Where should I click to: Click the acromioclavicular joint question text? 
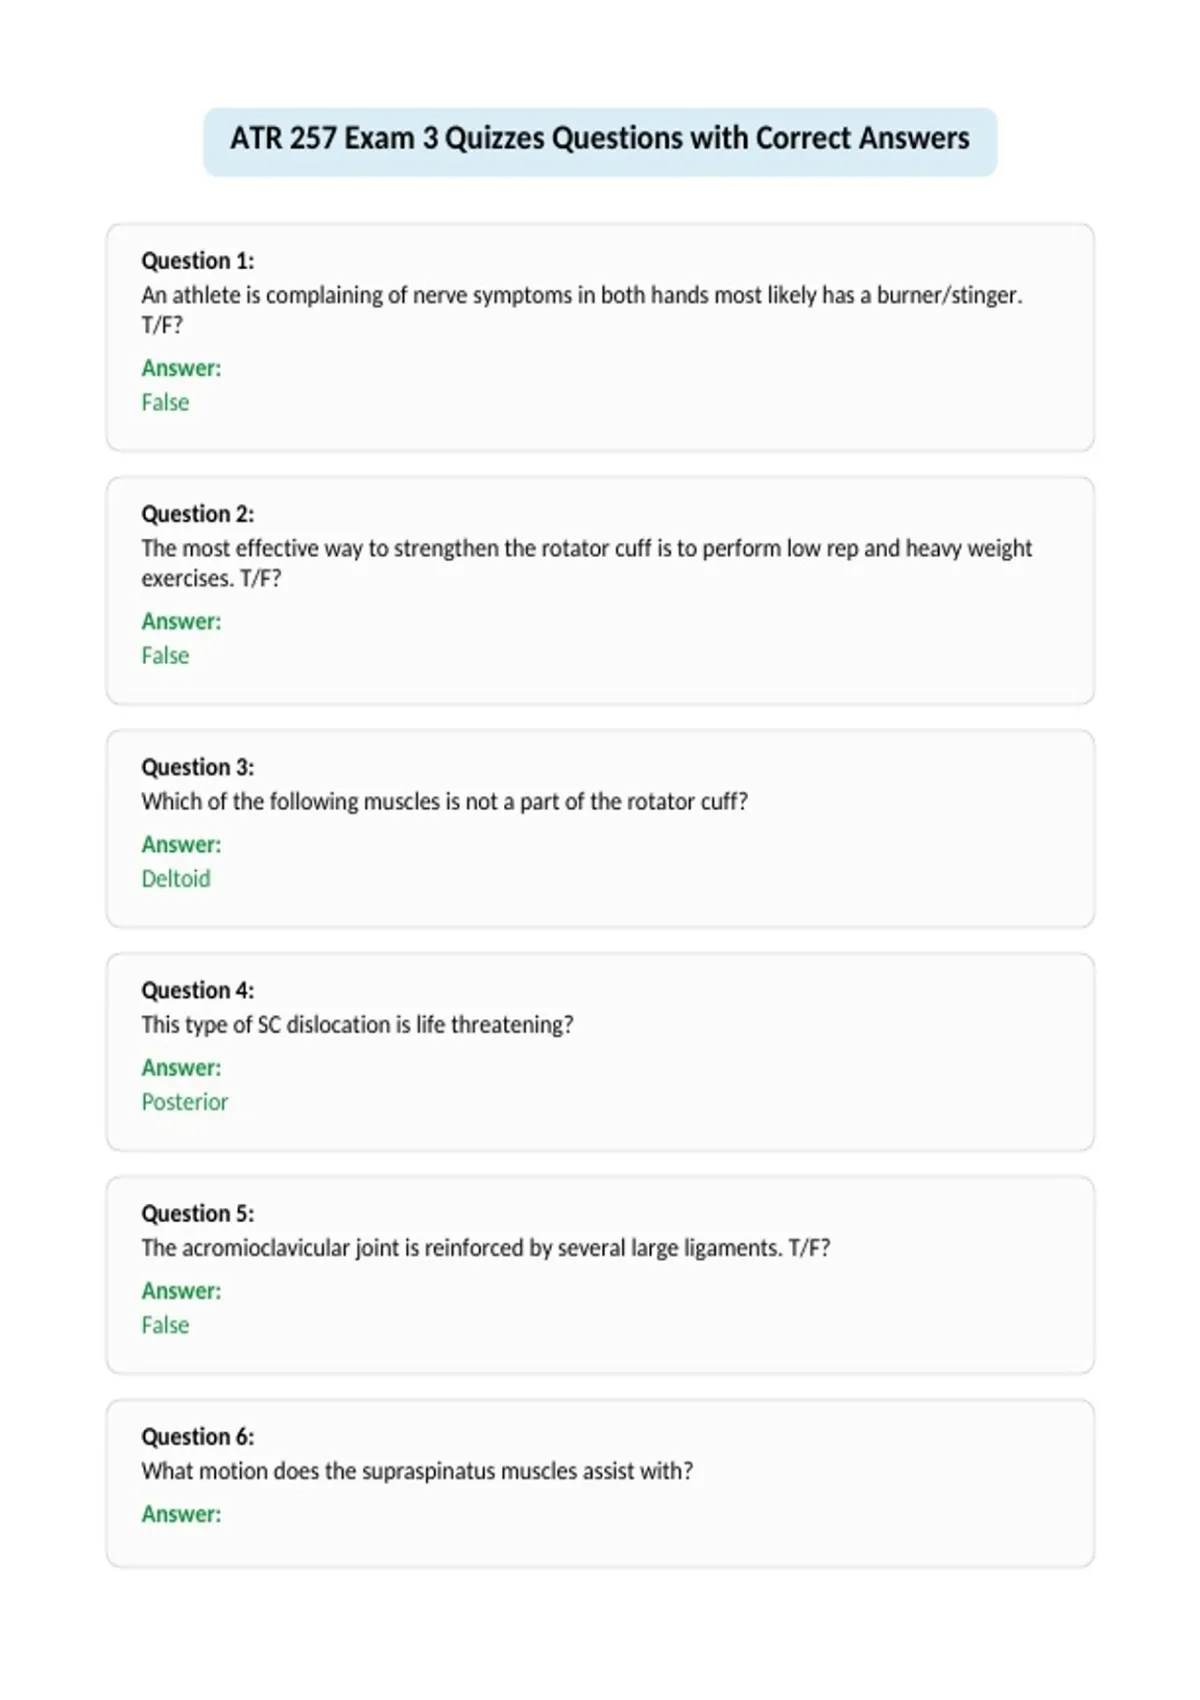486,1248
